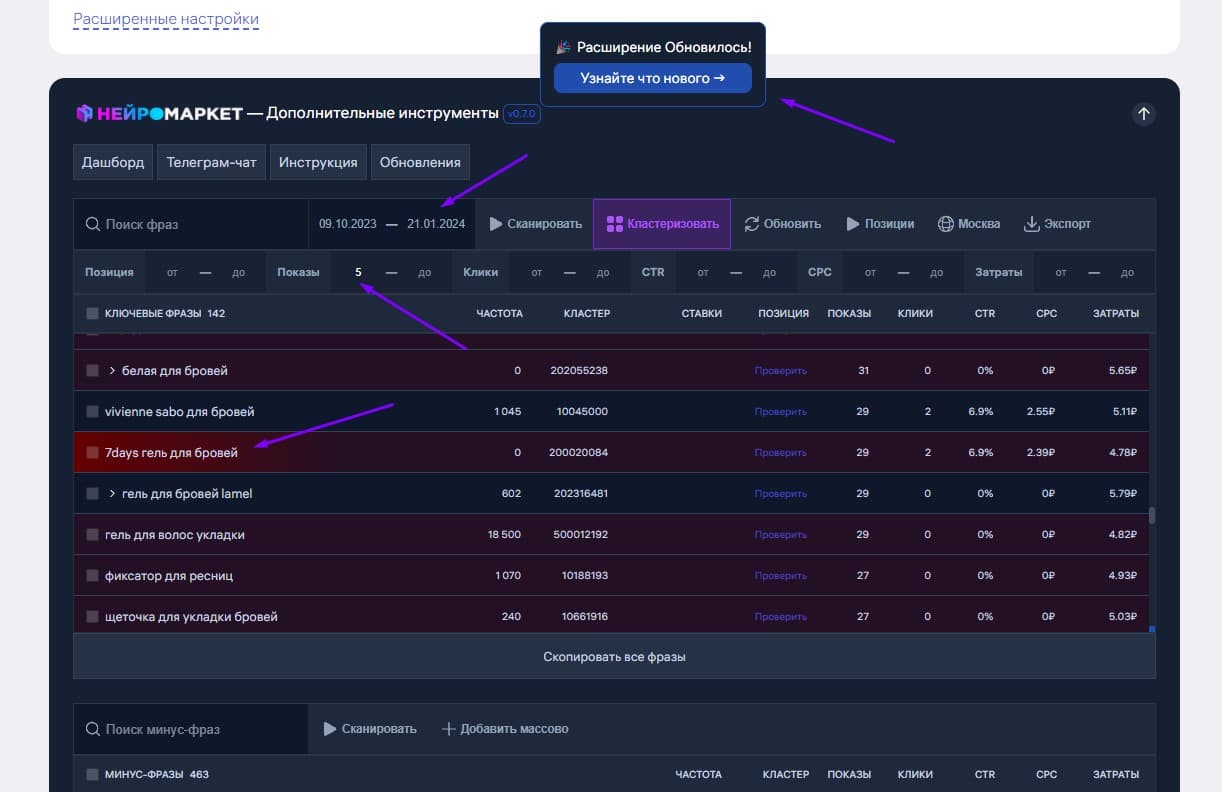Check positions via the Позиции button
Viewport: 1222px width, 792px height.
tap(880, 224)
